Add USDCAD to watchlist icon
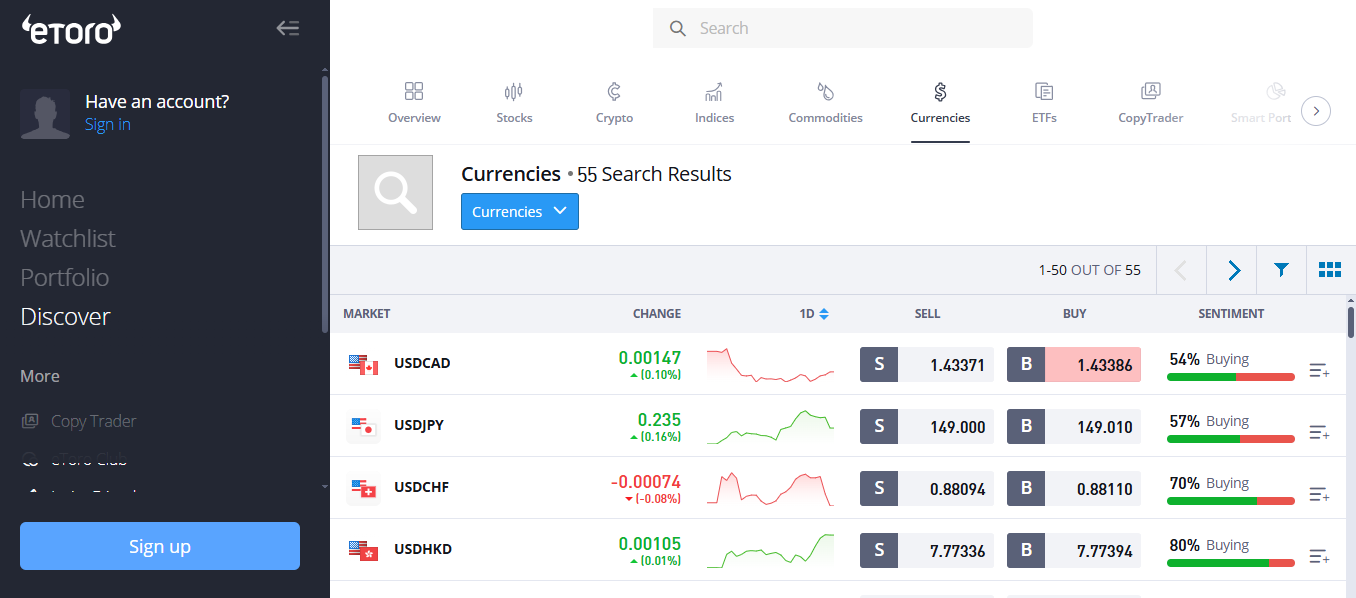 (x=1319, y=371)
